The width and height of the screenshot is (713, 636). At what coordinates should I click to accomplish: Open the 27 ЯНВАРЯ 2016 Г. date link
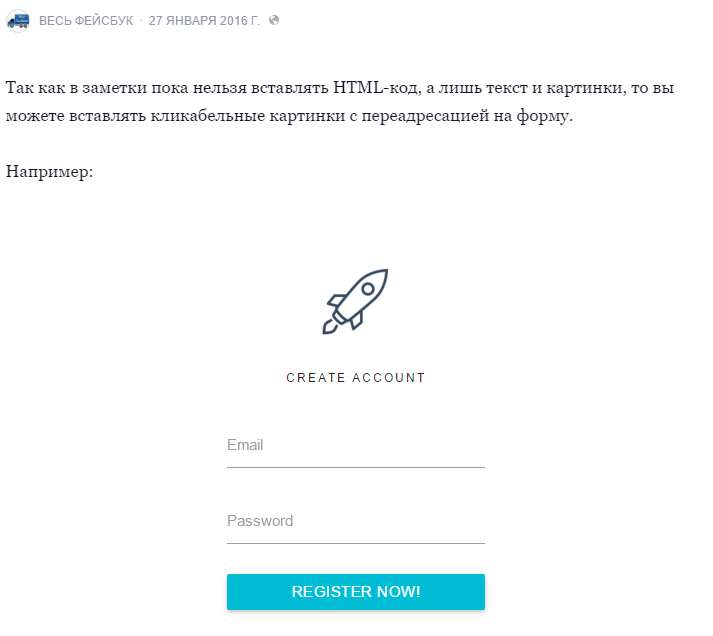204,20
